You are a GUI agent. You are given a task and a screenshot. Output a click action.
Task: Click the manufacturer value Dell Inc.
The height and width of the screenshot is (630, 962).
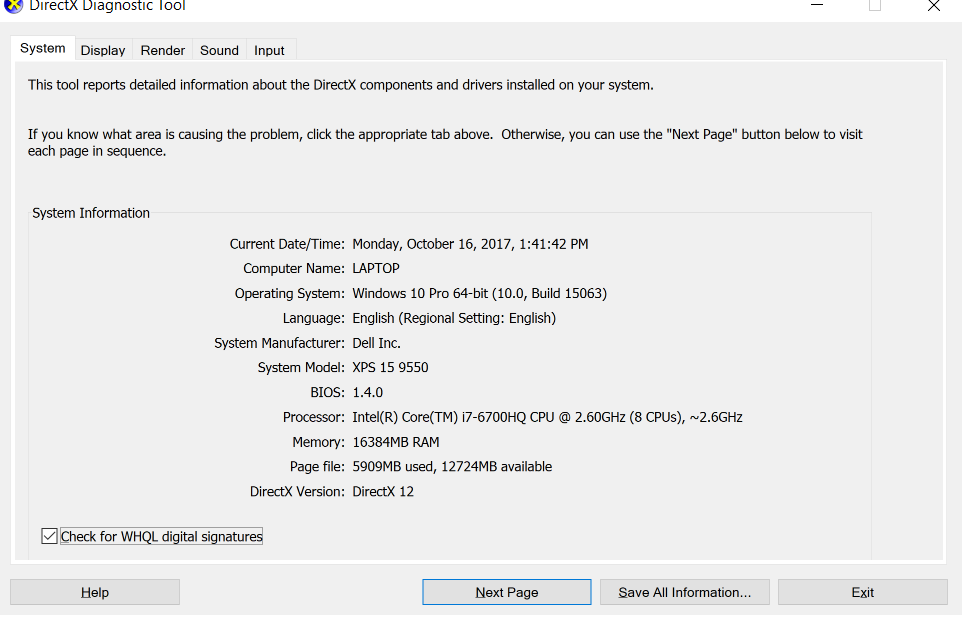[376, 343]
